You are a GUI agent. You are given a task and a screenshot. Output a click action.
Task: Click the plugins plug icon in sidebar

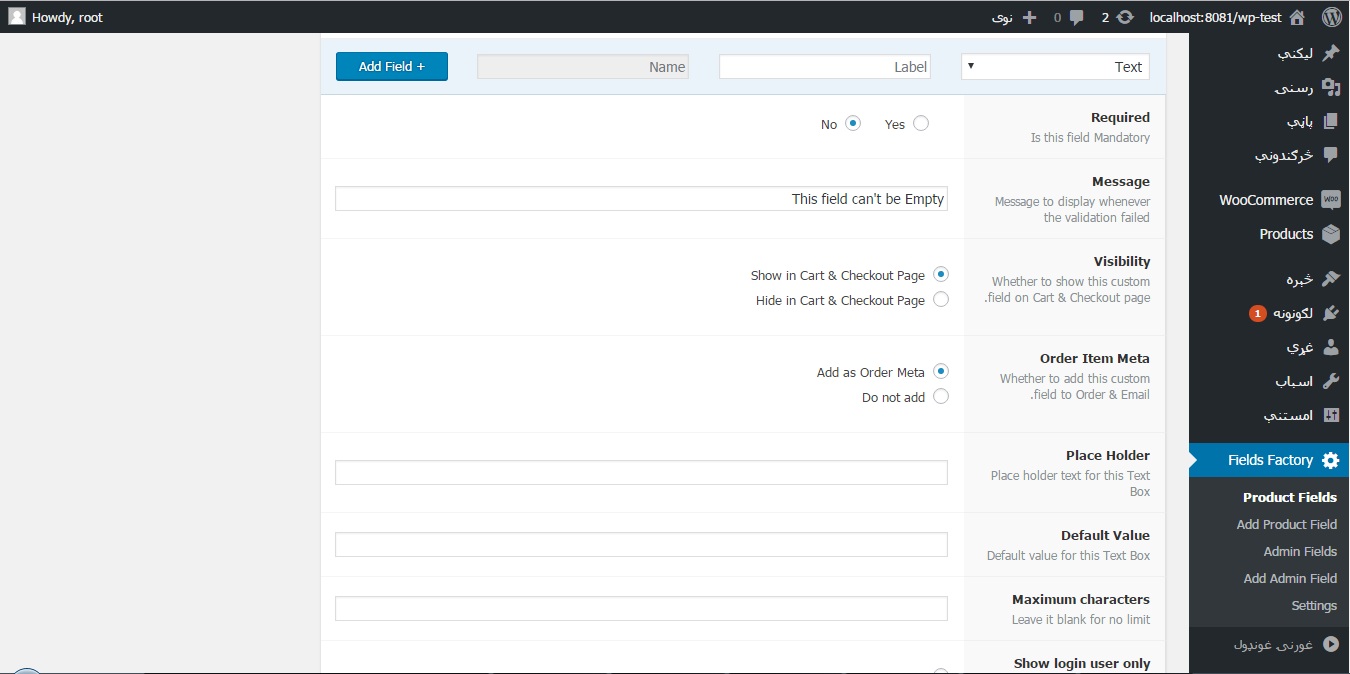point(1331,313)
